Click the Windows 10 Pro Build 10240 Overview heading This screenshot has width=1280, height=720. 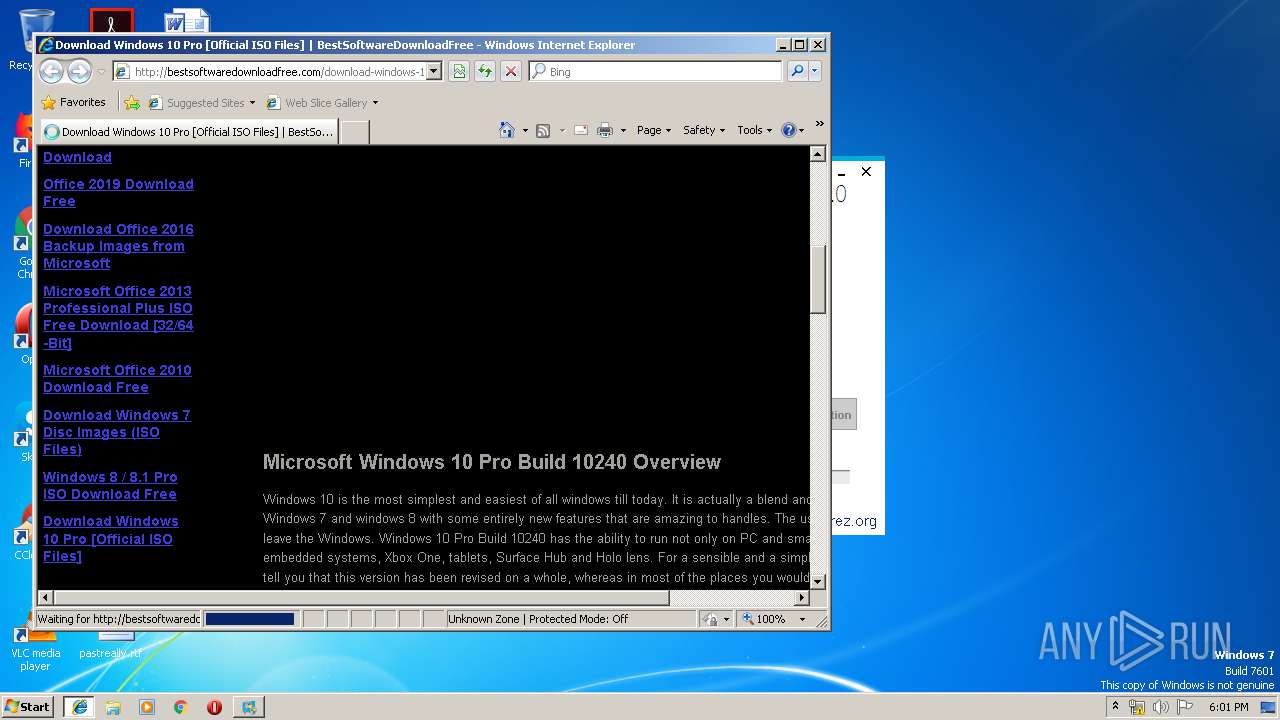[492, 462]
